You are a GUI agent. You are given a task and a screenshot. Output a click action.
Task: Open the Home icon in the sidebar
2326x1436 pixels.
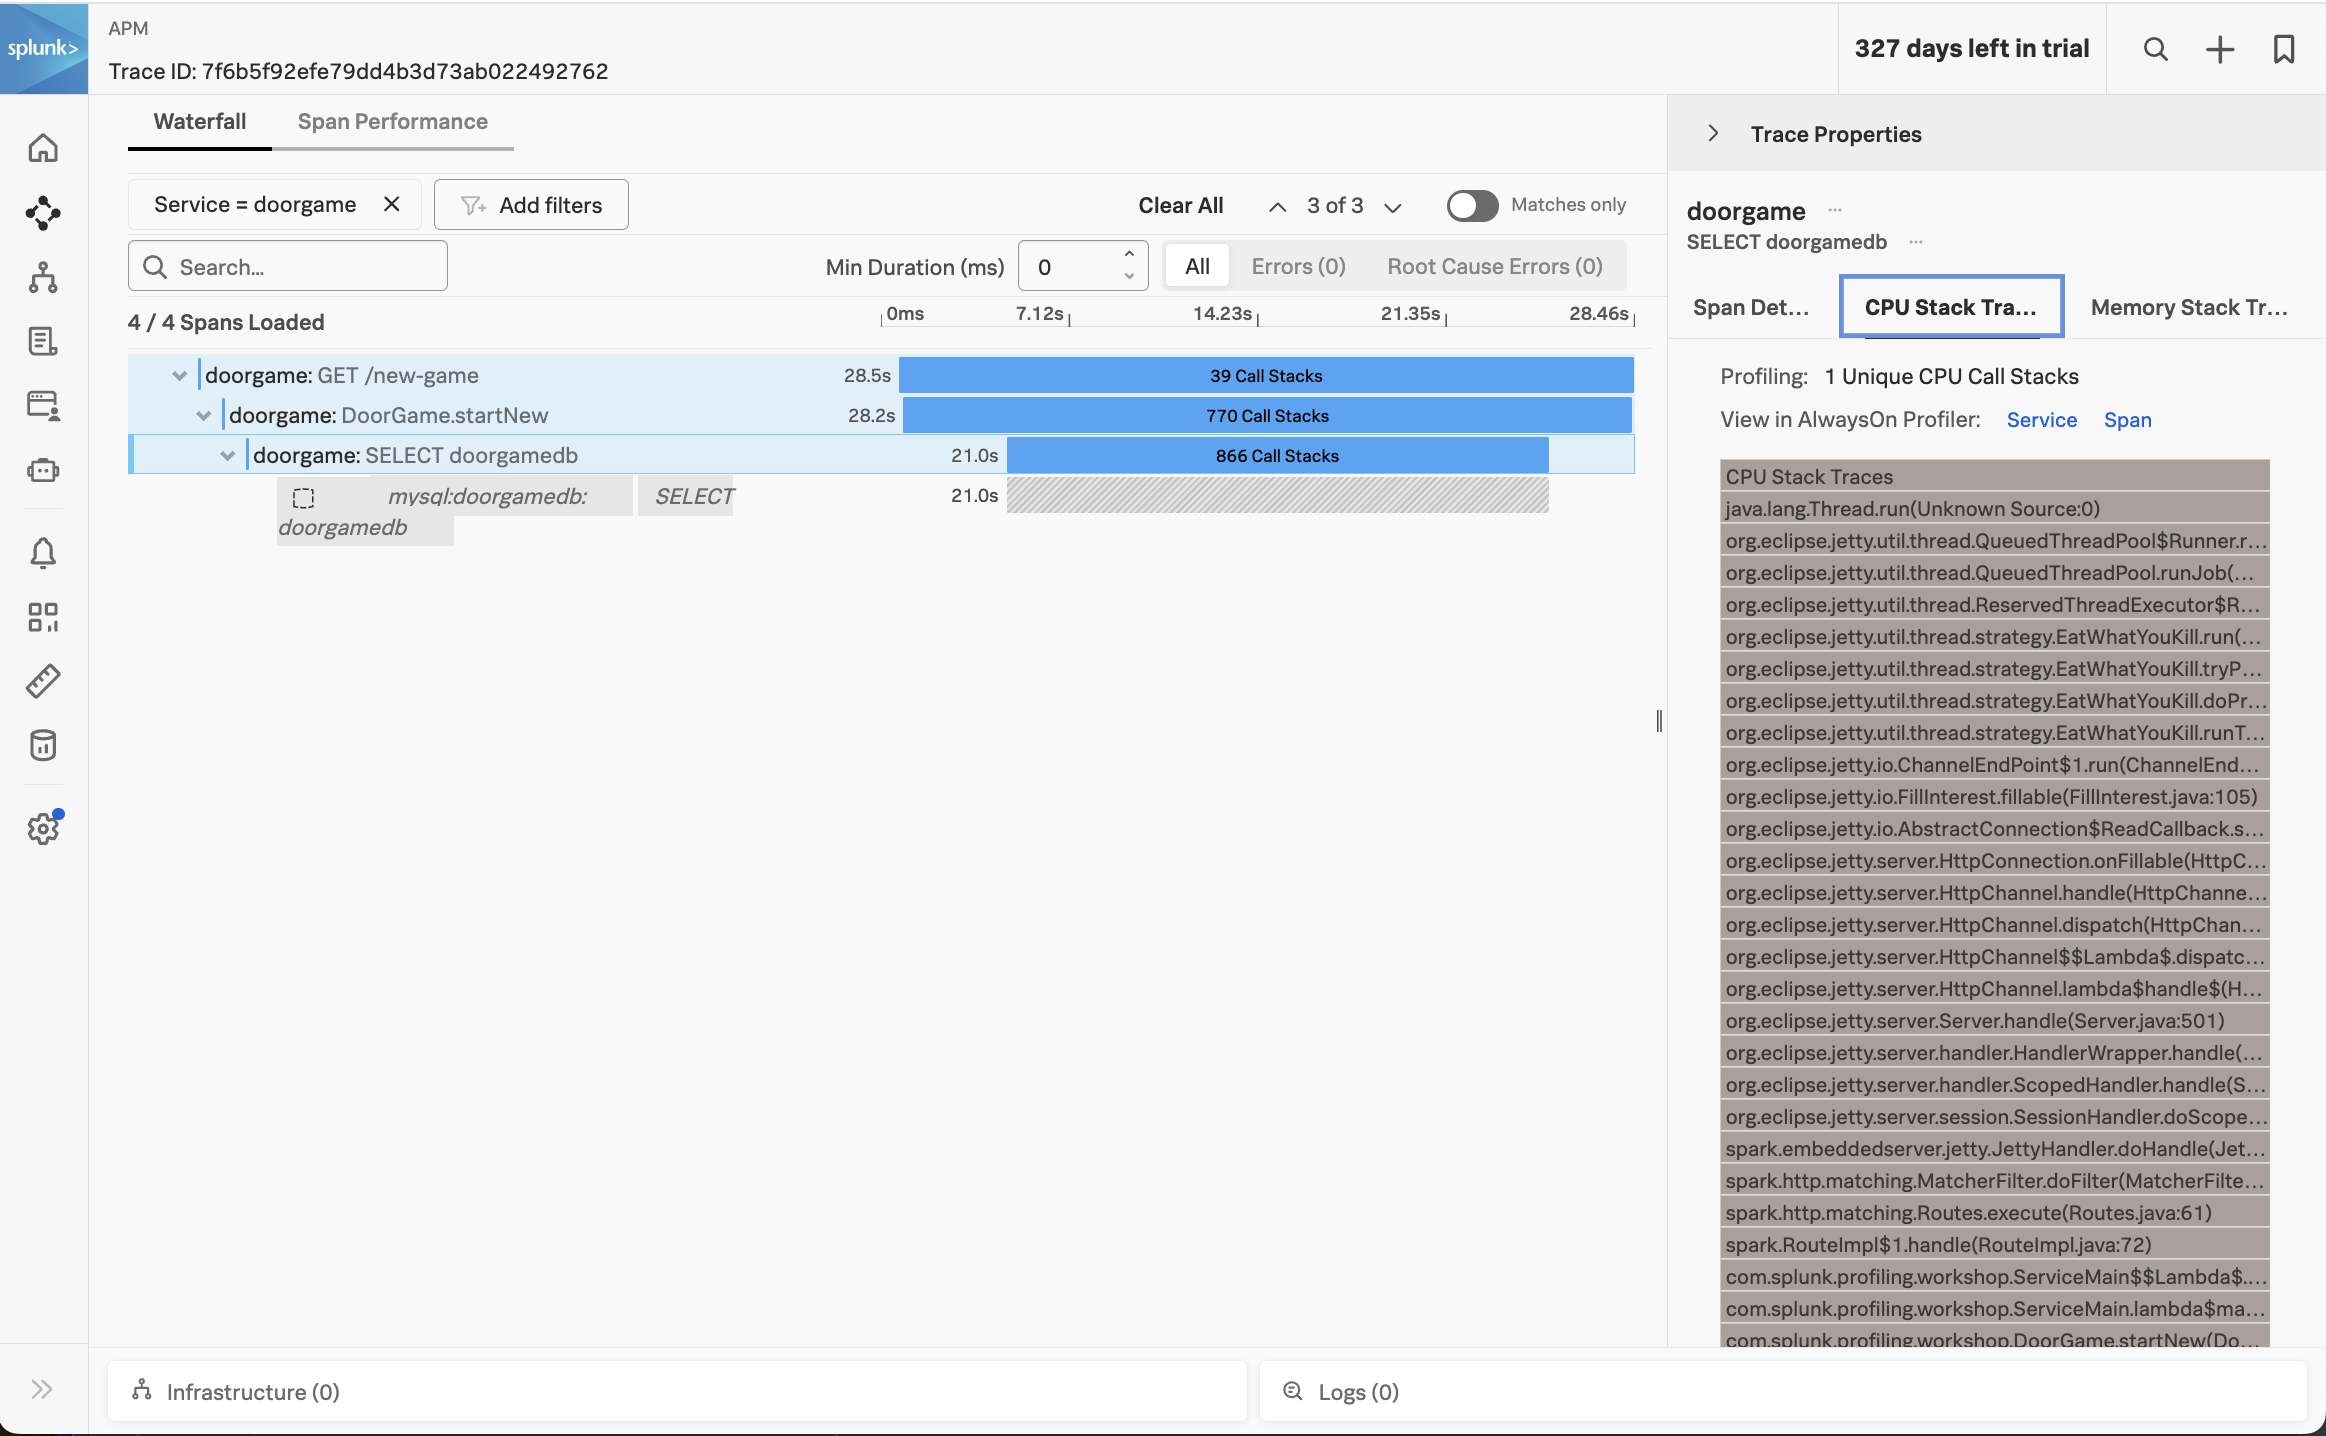point(43,147)
